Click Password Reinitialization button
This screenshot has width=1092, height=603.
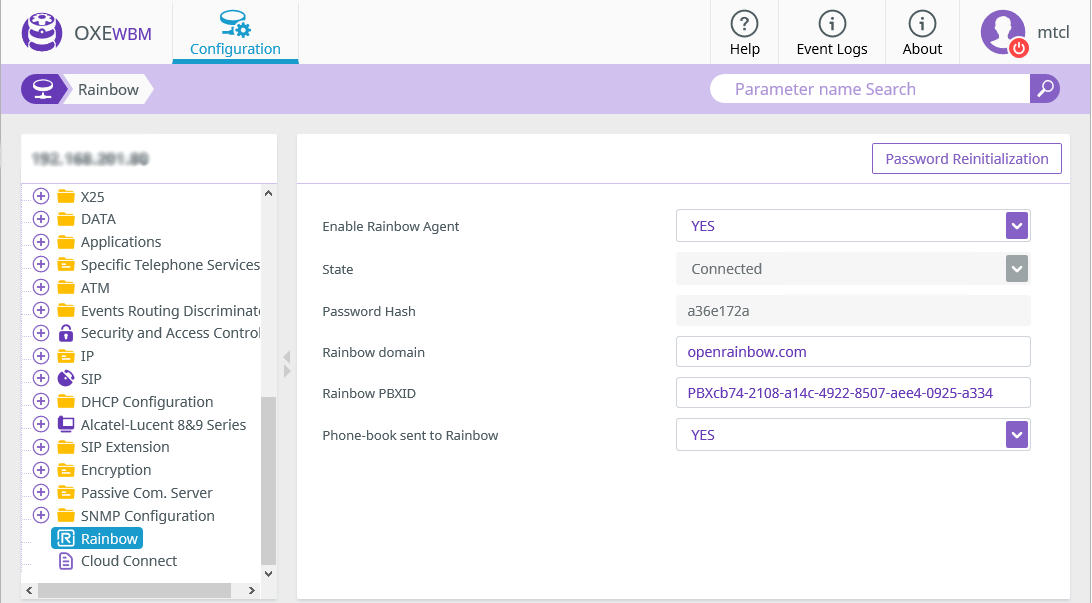(x=967, y=159)
